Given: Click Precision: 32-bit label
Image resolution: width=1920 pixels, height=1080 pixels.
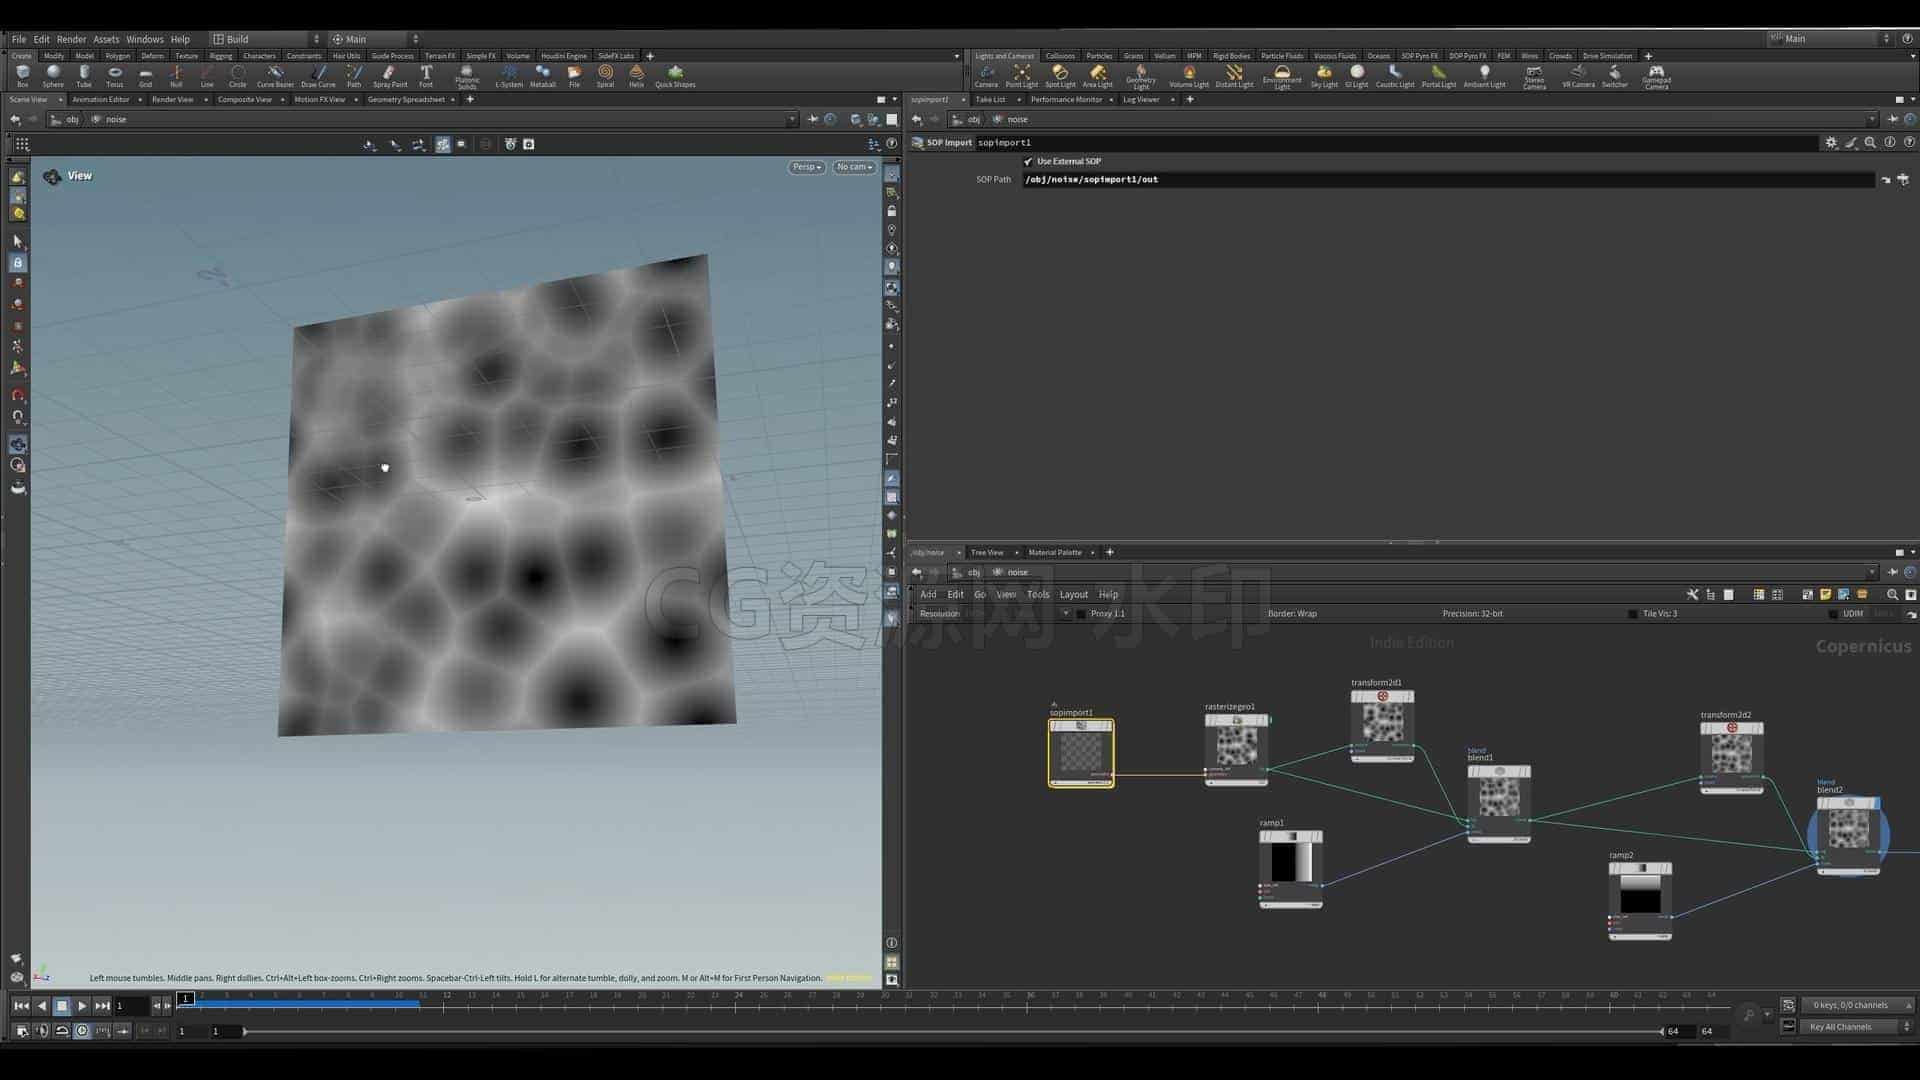Looking at the screenshot, I should coord(1472,614).
